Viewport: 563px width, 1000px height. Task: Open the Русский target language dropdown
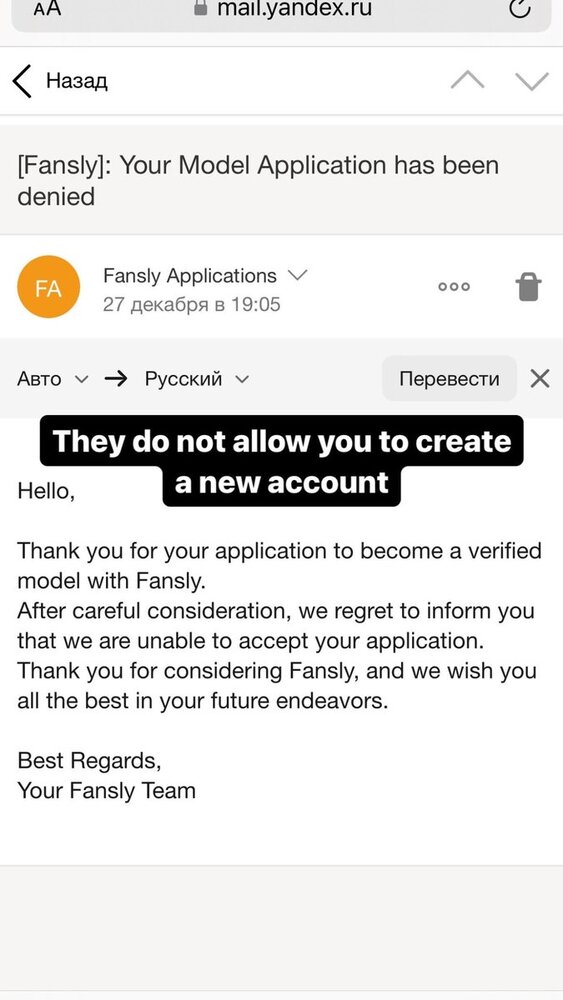(196, 379)
